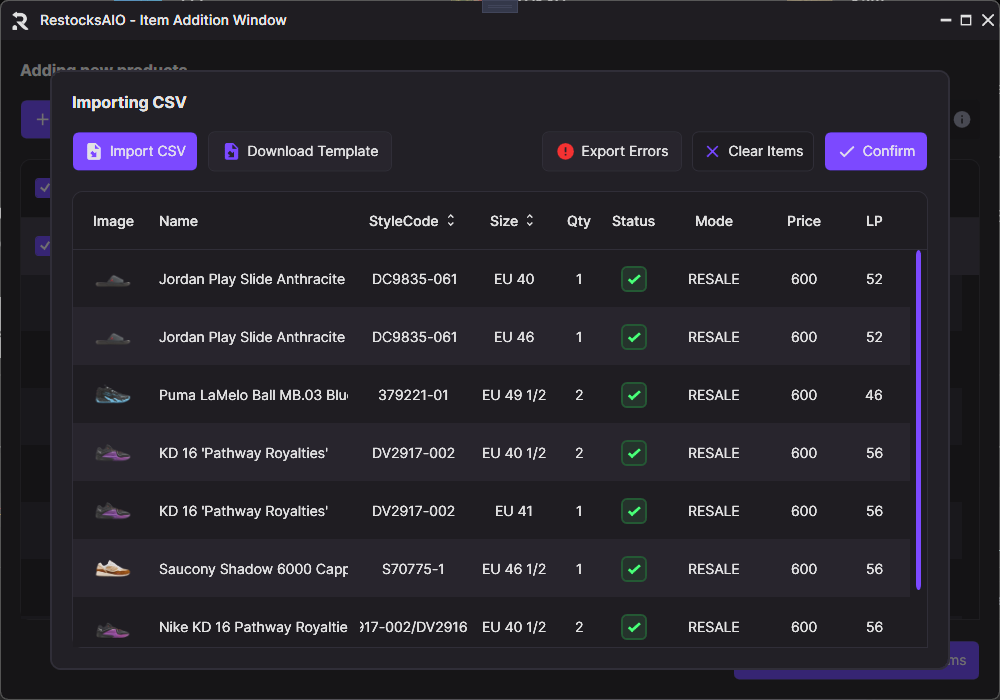Sort the table by Size column

tap(512, 221)
